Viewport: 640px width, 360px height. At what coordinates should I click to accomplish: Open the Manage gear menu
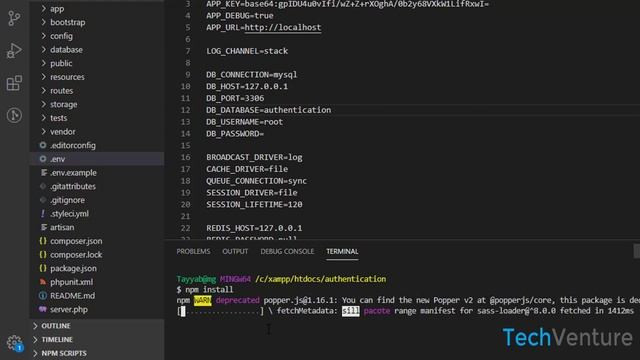15,343
